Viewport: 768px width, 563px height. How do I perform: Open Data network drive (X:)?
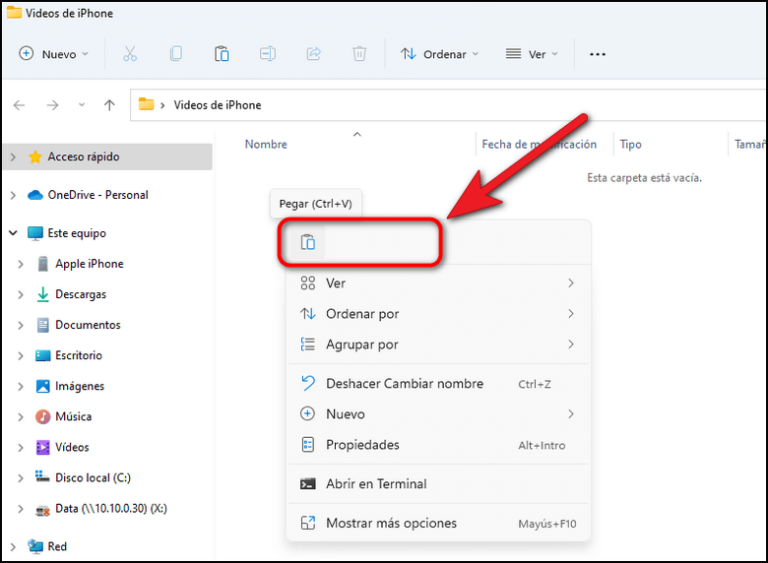click(x=111, y=509)
